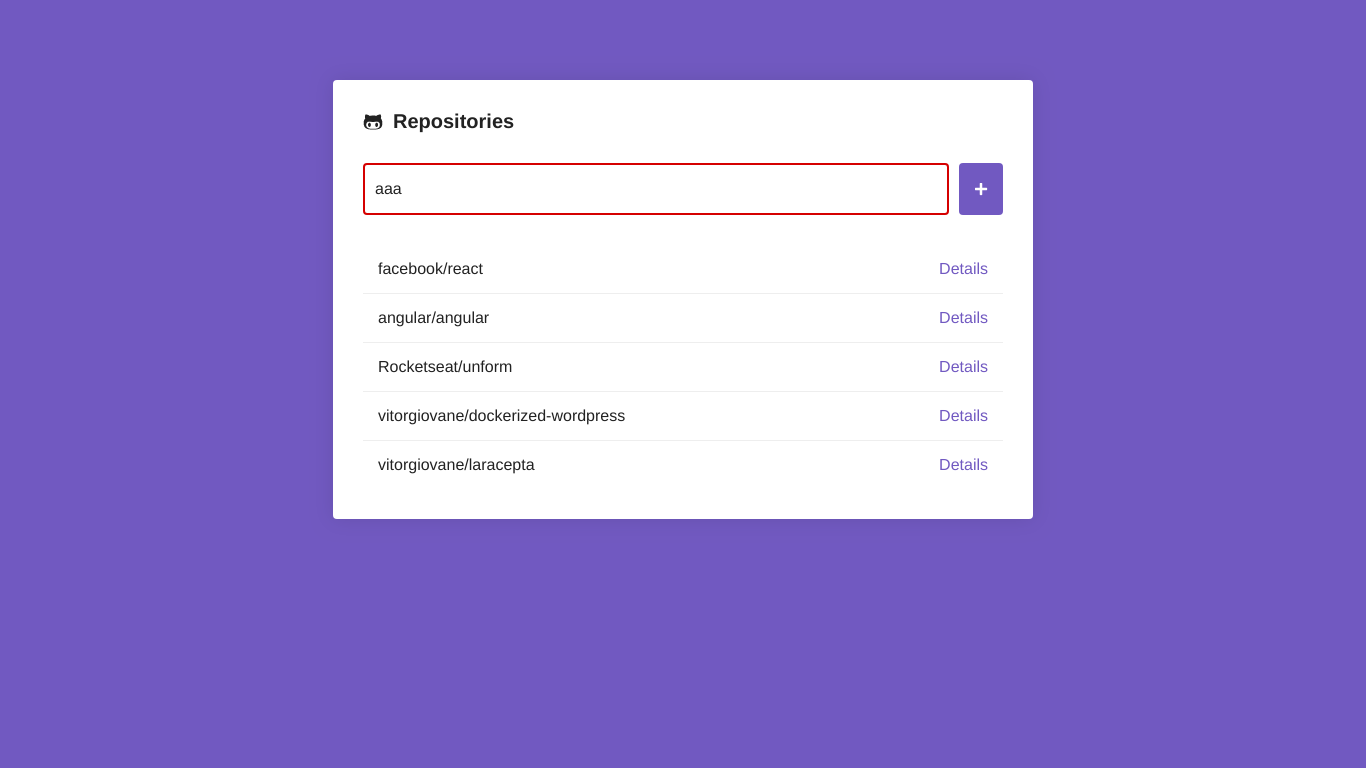Open Details for angular/angular

pyautogui.click(x=963, y=317)
